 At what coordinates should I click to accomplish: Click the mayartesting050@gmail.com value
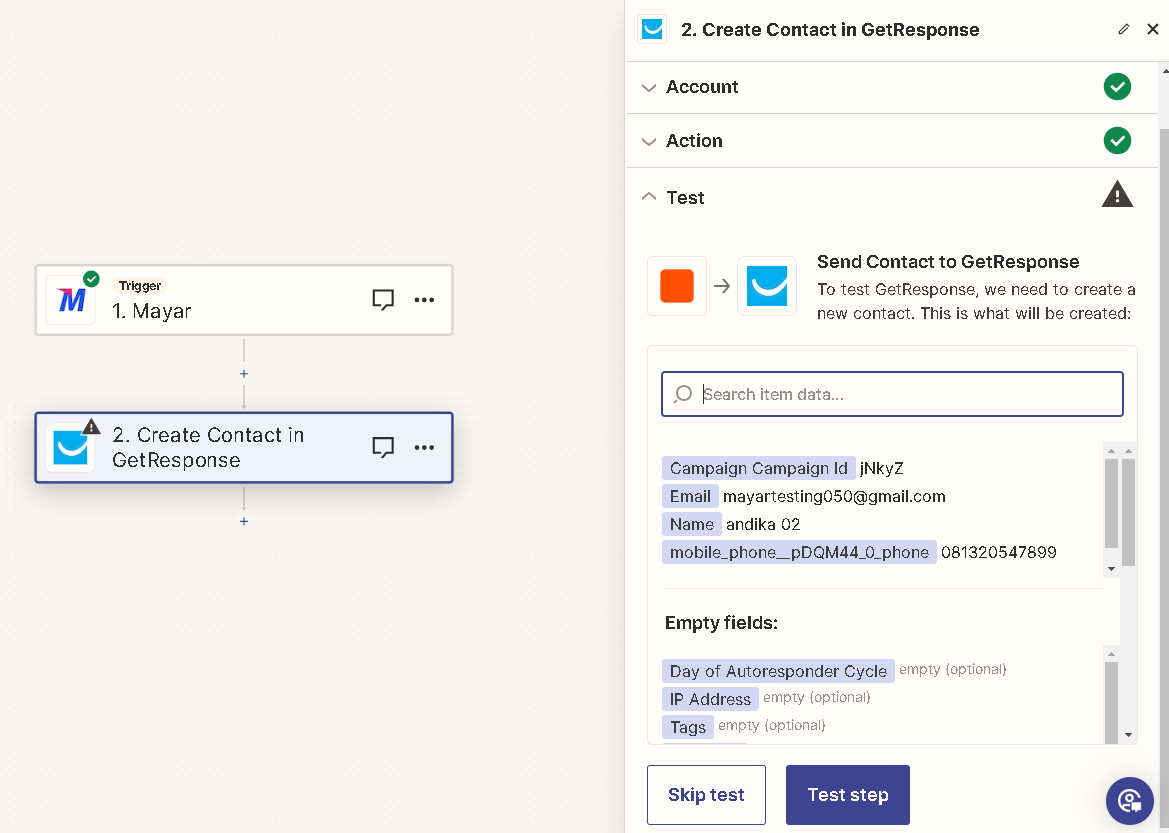834,497
